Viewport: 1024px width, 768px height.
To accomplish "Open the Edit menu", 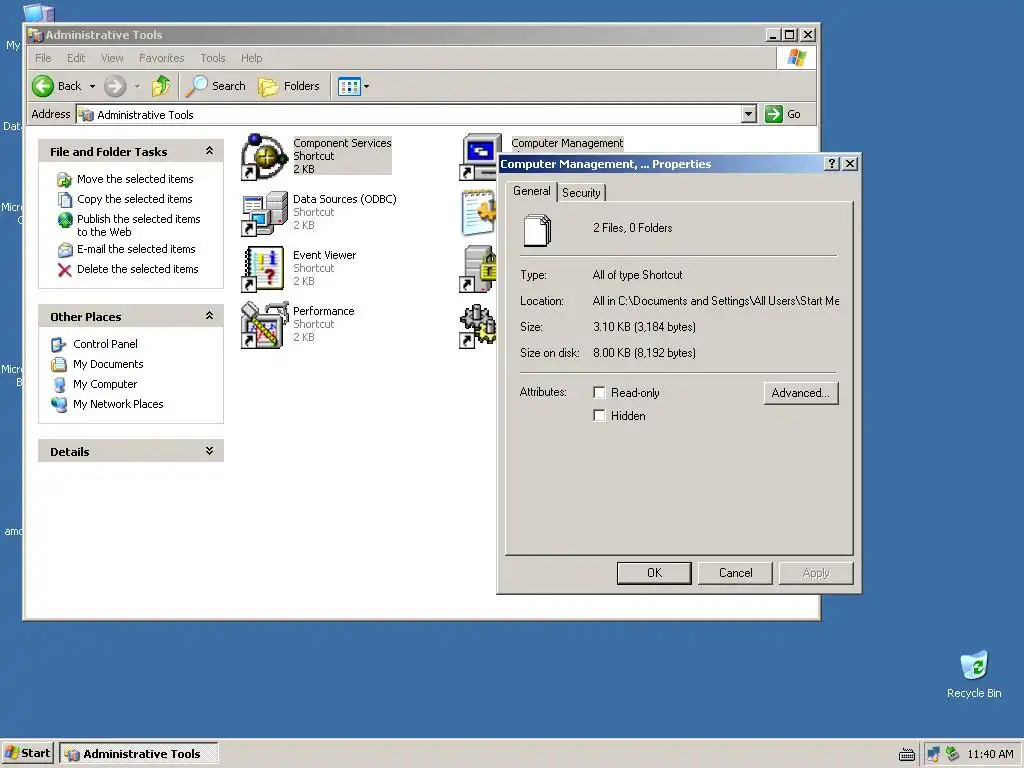I will [x=76, y=58].
